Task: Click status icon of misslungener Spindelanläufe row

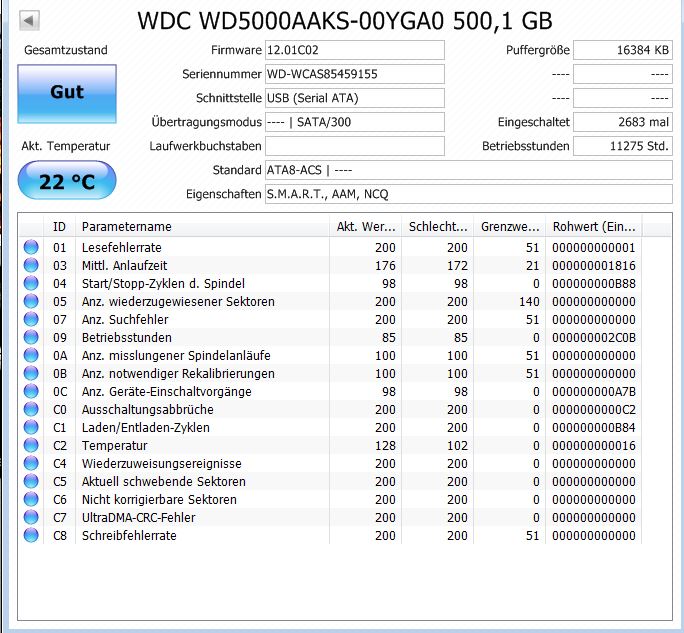Action: (31, 356)
